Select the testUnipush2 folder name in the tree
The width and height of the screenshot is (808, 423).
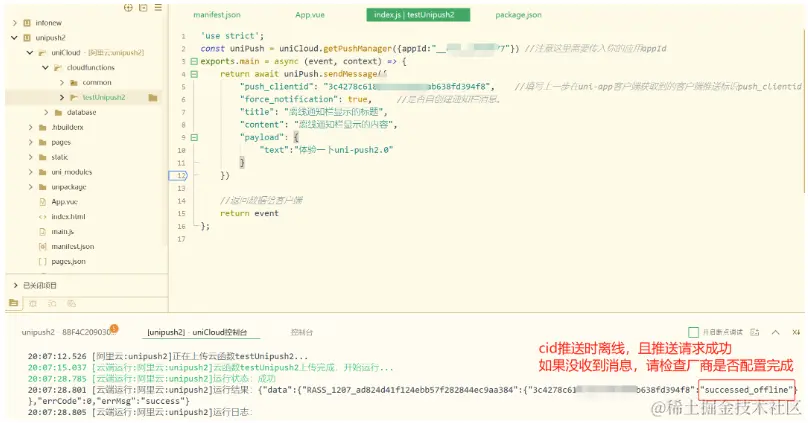(x=104, y=97)
